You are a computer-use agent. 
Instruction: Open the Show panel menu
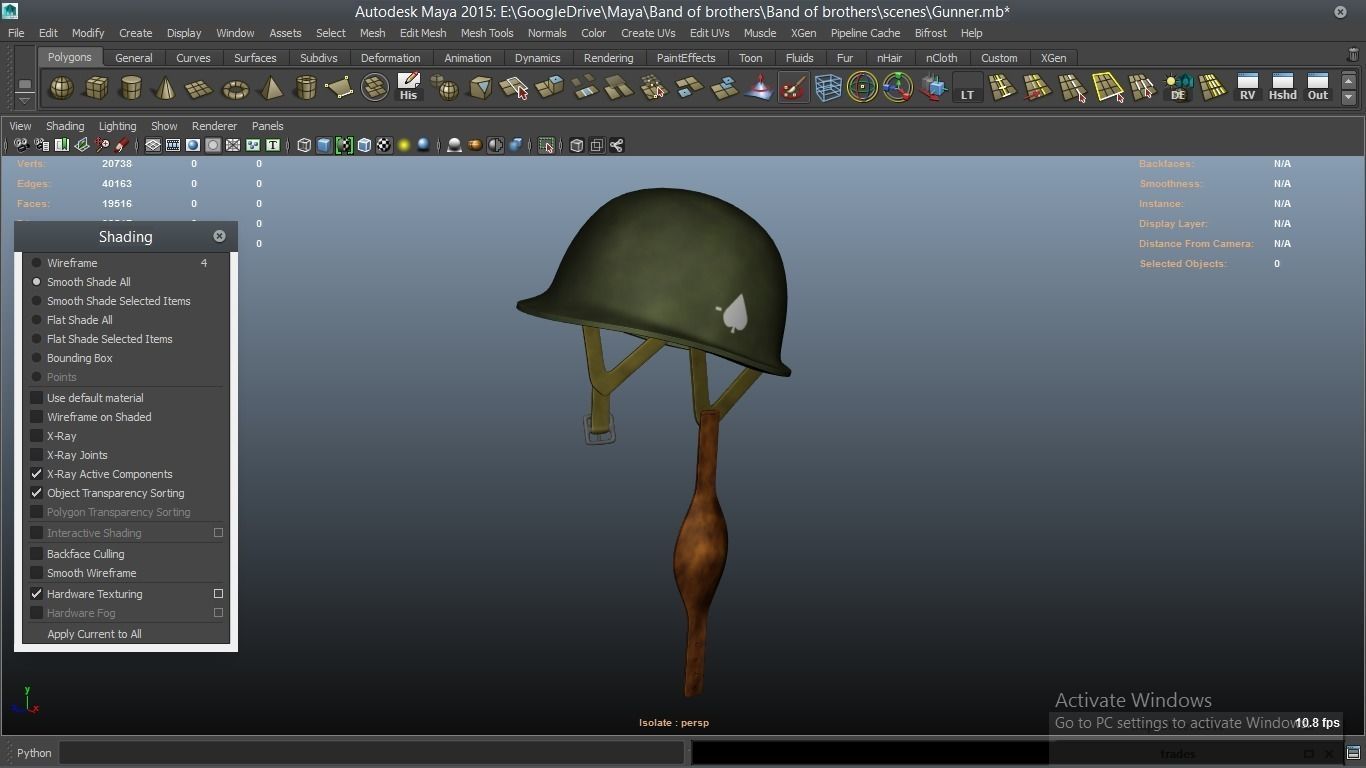164,126
